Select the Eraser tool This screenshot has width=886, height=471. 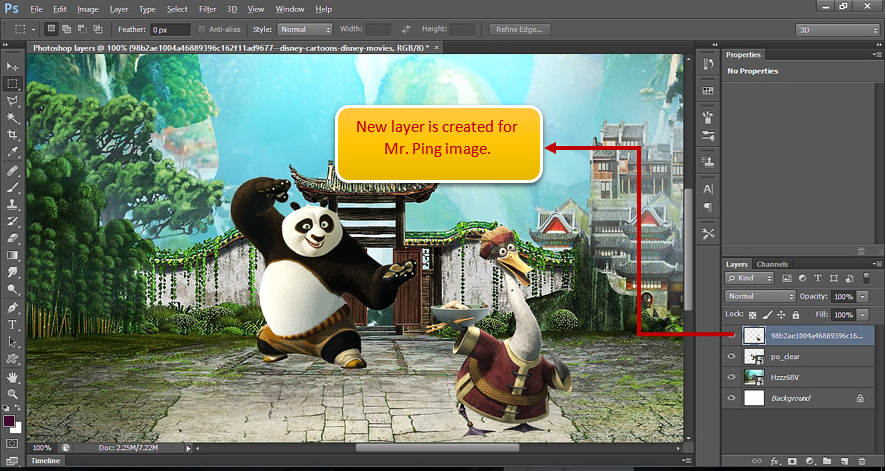click(x=12, y=238)
